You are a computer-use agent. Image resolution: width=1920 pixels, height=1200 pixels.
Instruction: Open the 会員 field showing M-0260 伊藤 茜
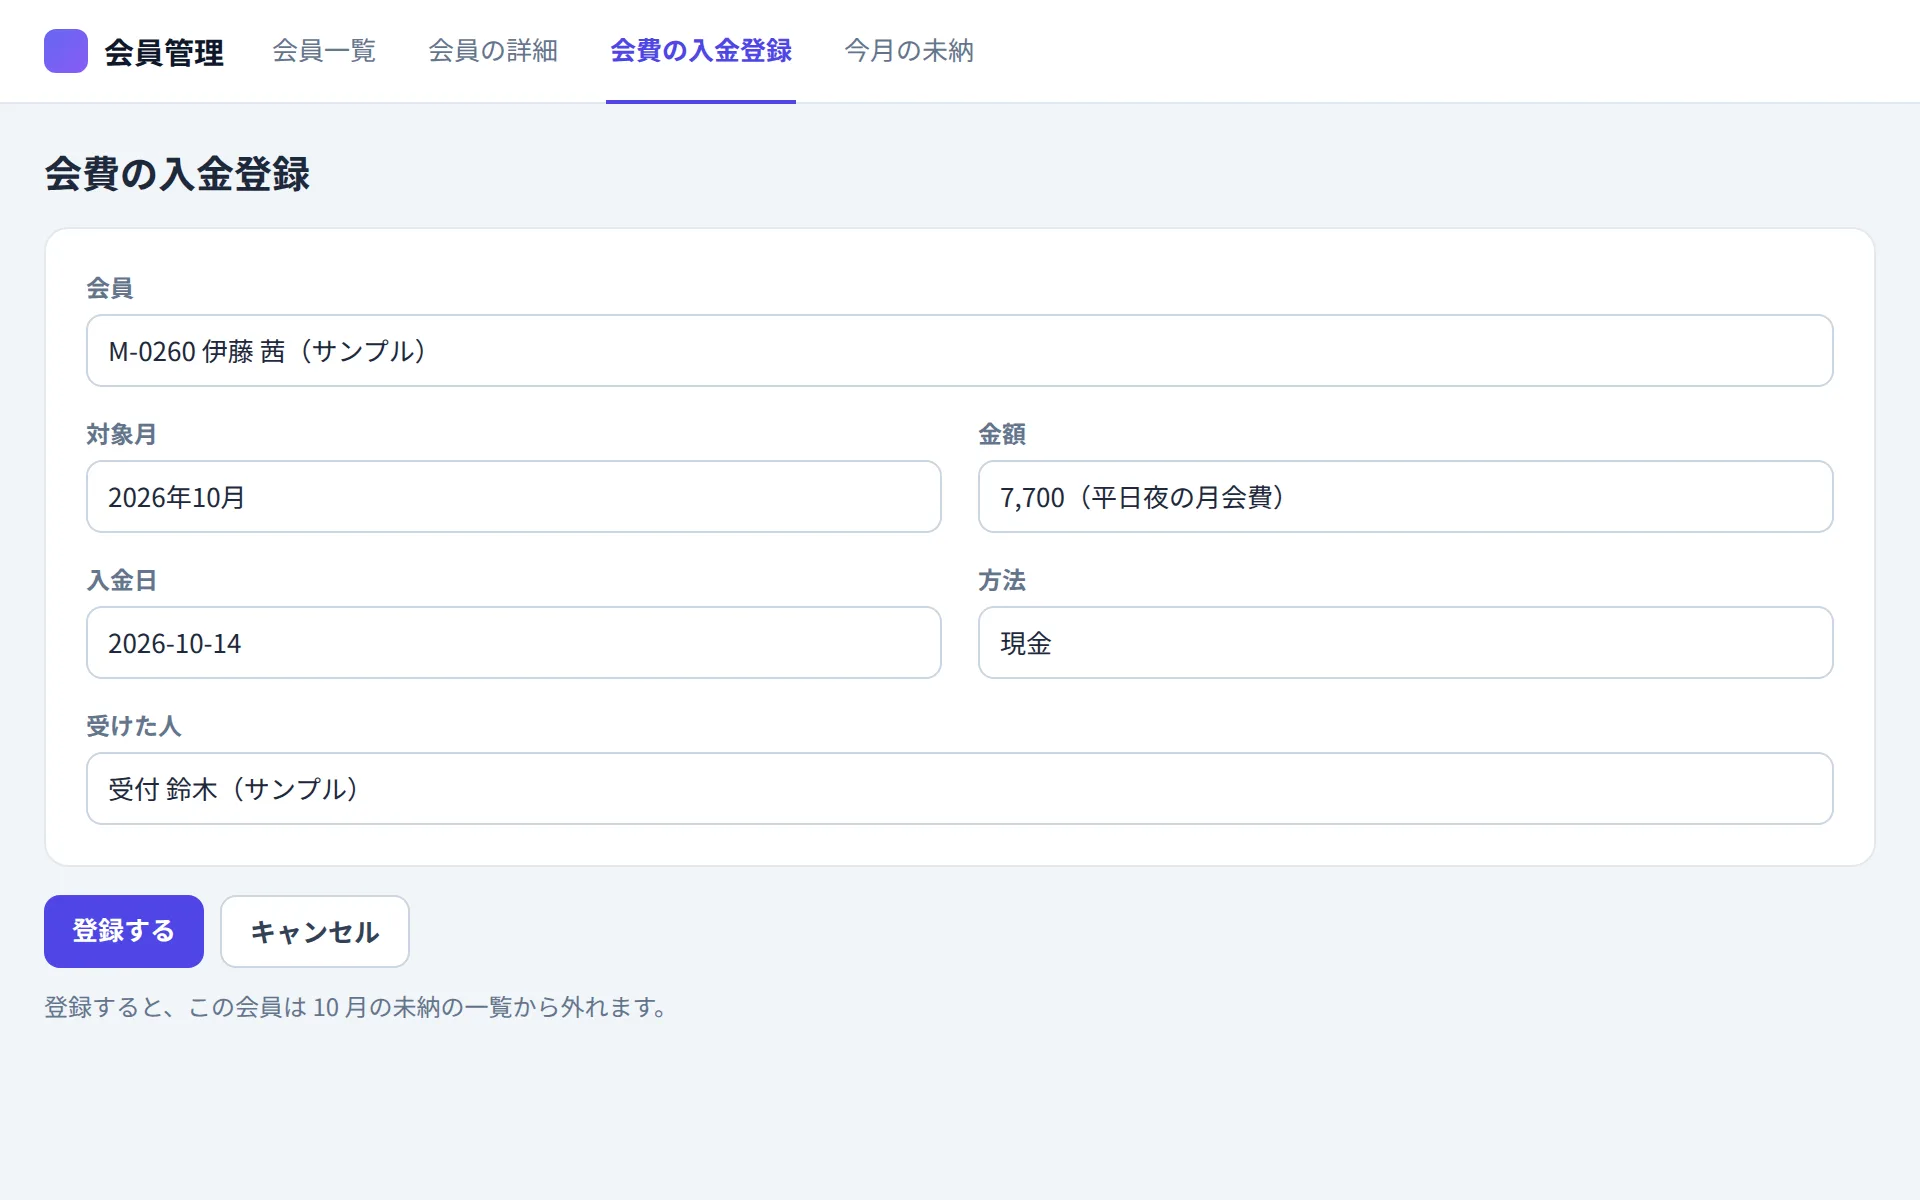coord(960,351)
